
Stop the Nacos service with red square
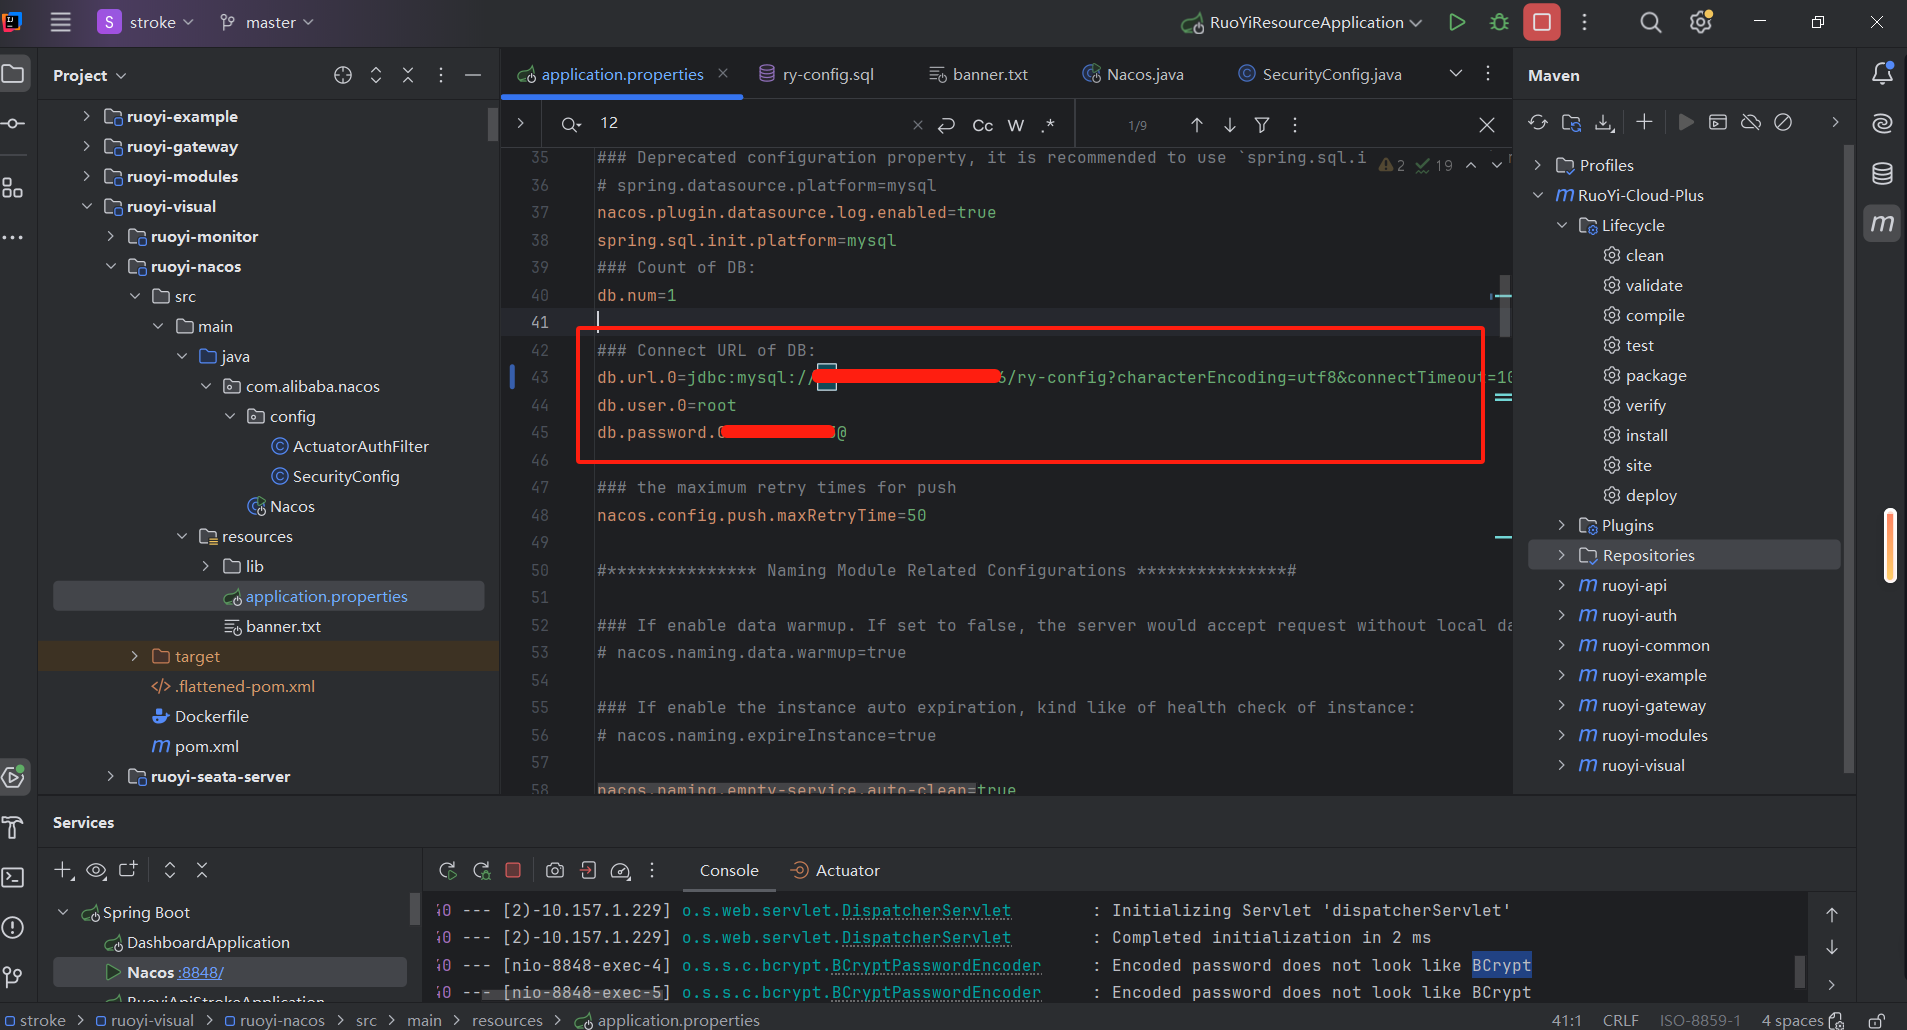point(513,870)
